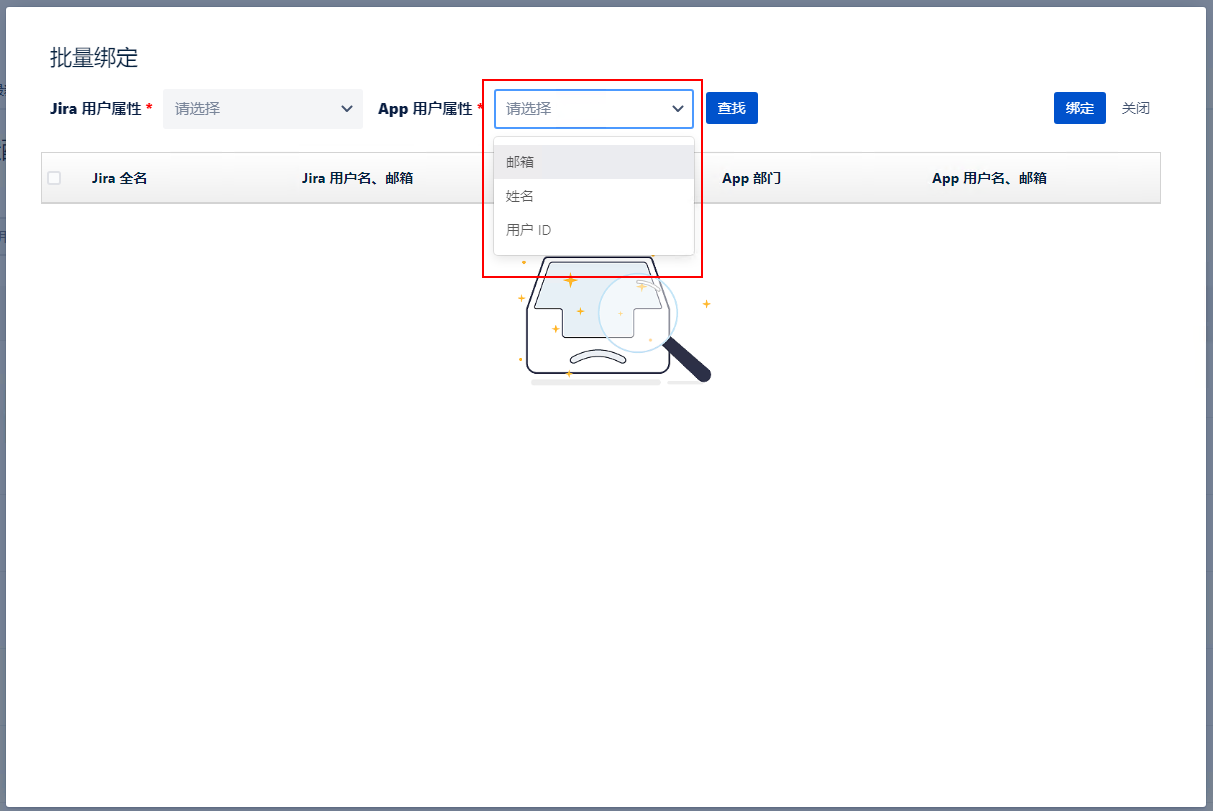Click the 批量绑定 dialog title

tap(94, 58)
